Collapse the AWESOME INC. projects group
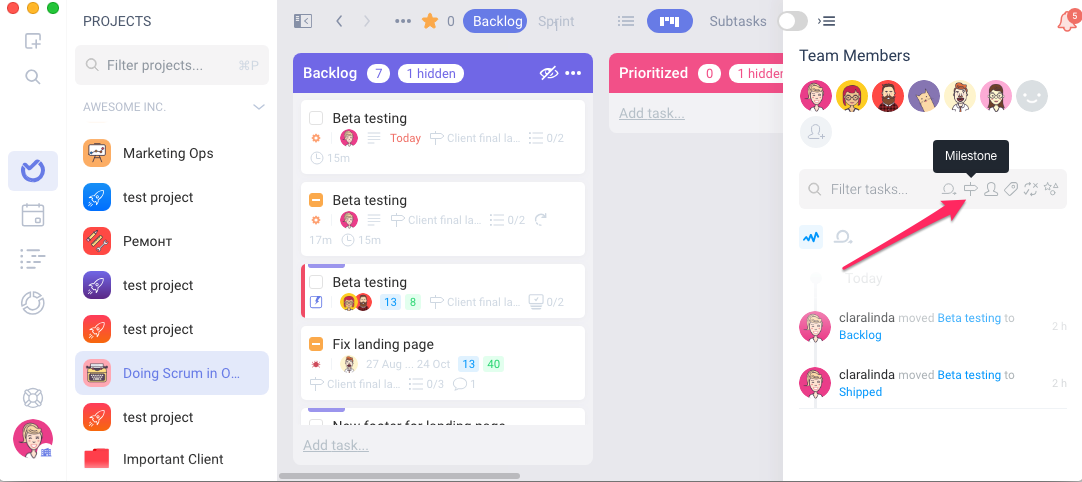The width and height of the screenshot is (1082, 482). [259, 107]
